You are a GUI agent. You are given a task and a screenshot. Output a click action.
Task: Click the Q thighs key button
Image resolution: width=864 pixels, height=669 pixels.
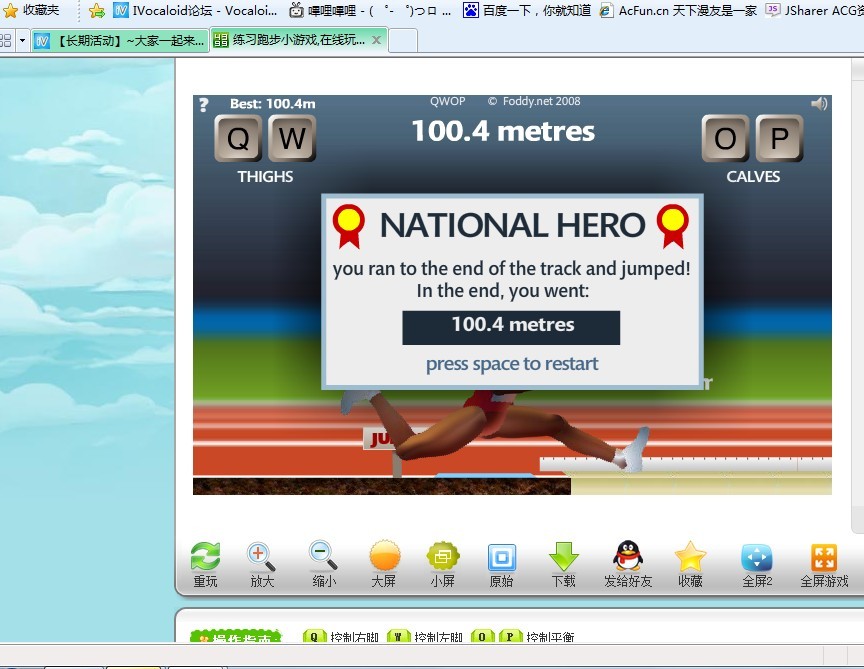[x=238, y=138]
